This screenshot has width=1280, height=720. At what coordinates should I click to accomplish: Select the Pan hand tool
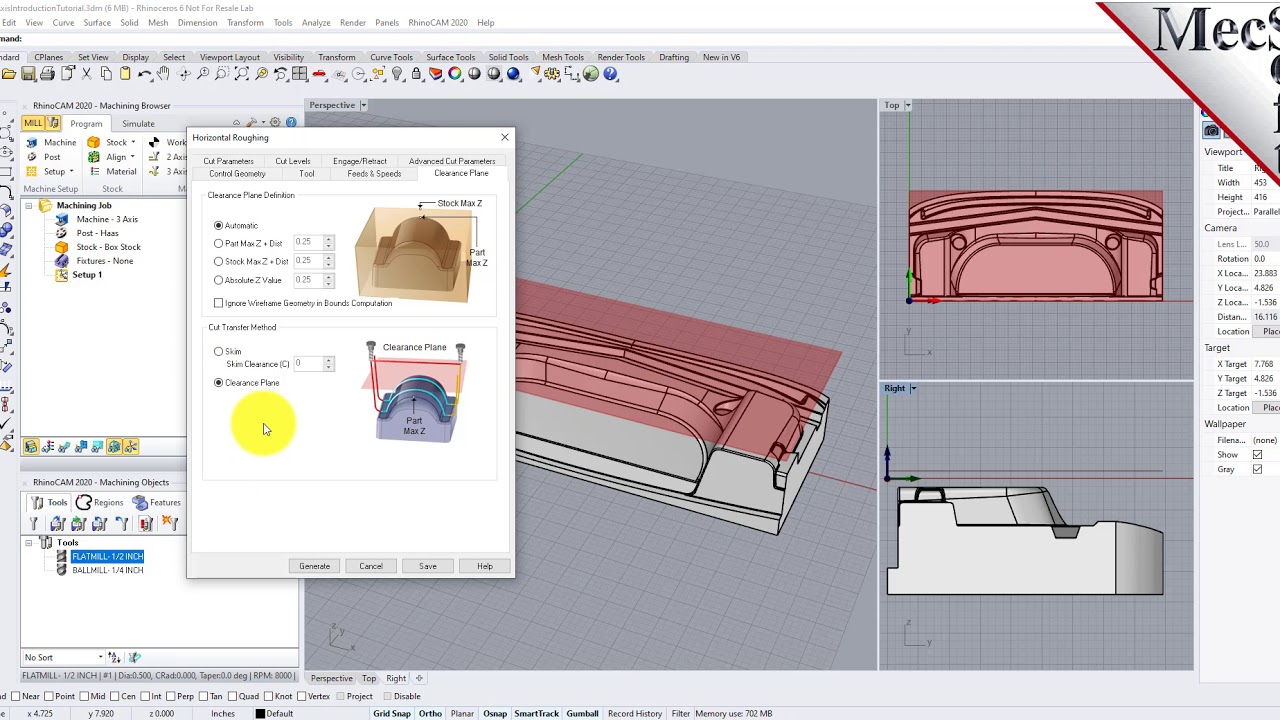click(x=163, y=74)
